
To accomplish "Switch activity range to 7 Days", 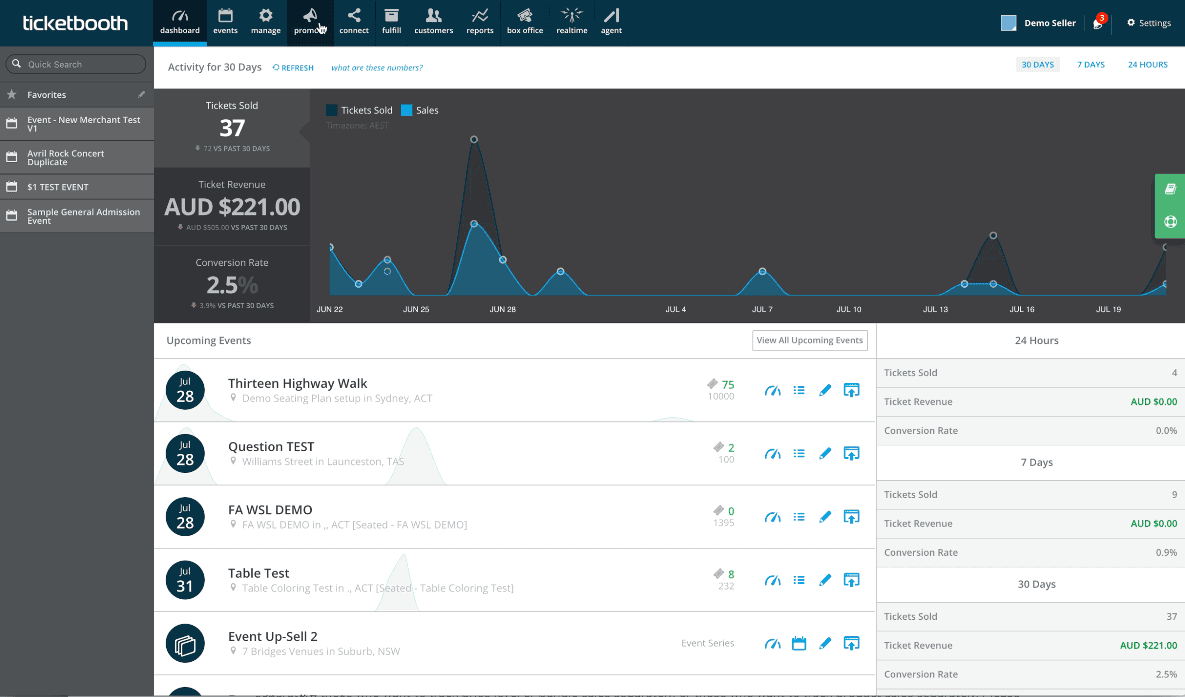I will click(x=1090, y=65).
